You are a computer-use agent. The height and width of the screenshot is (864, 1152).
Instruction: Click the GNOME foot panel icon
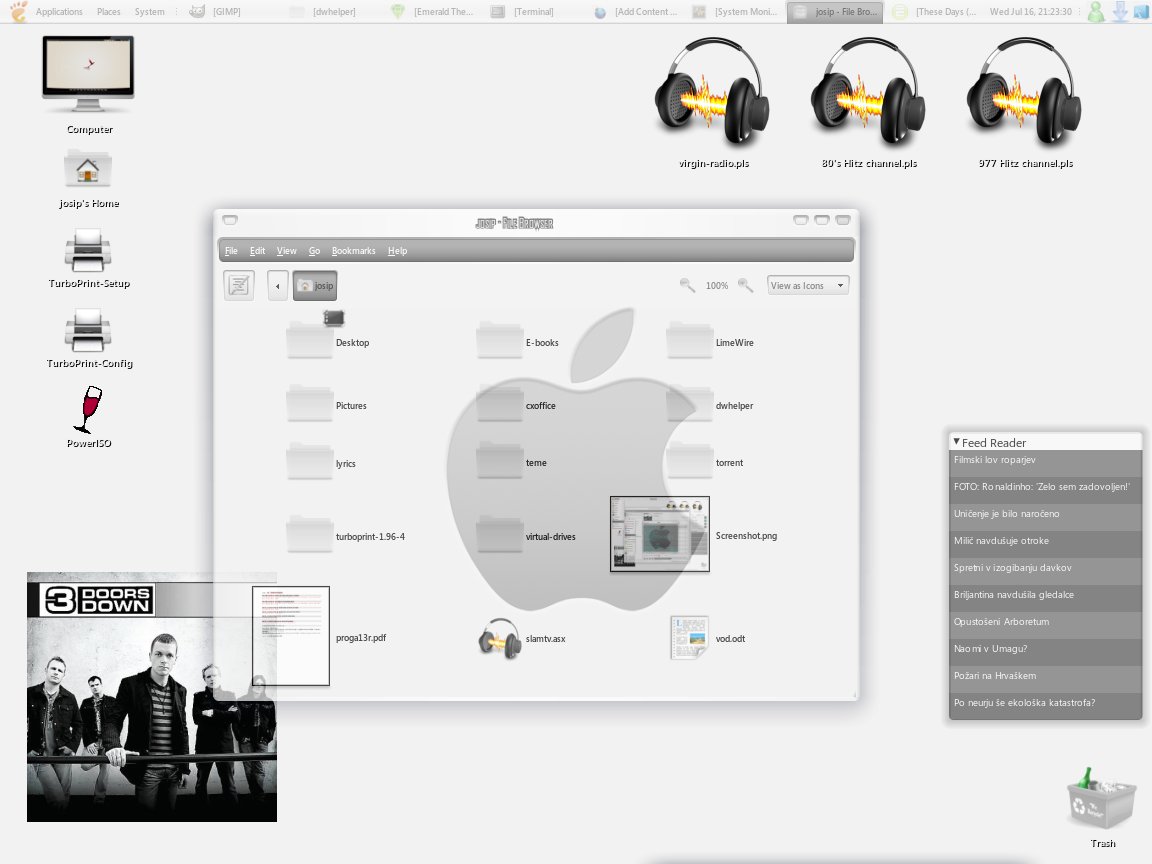18,11
